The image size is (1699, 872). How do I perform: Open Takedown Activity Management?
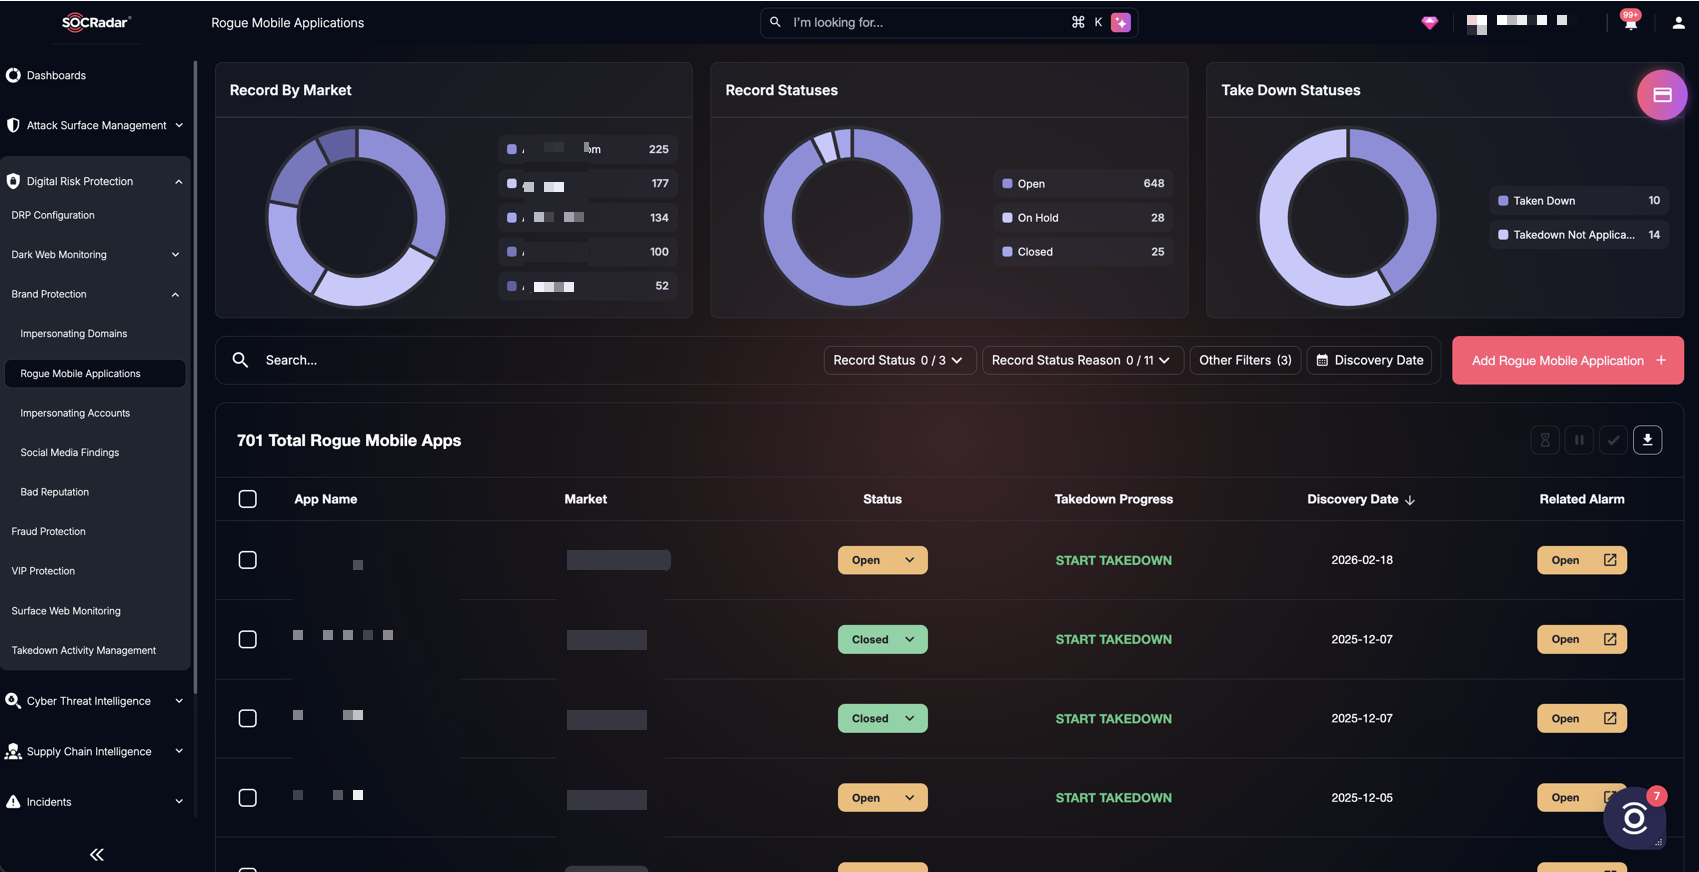click(84, 650)
